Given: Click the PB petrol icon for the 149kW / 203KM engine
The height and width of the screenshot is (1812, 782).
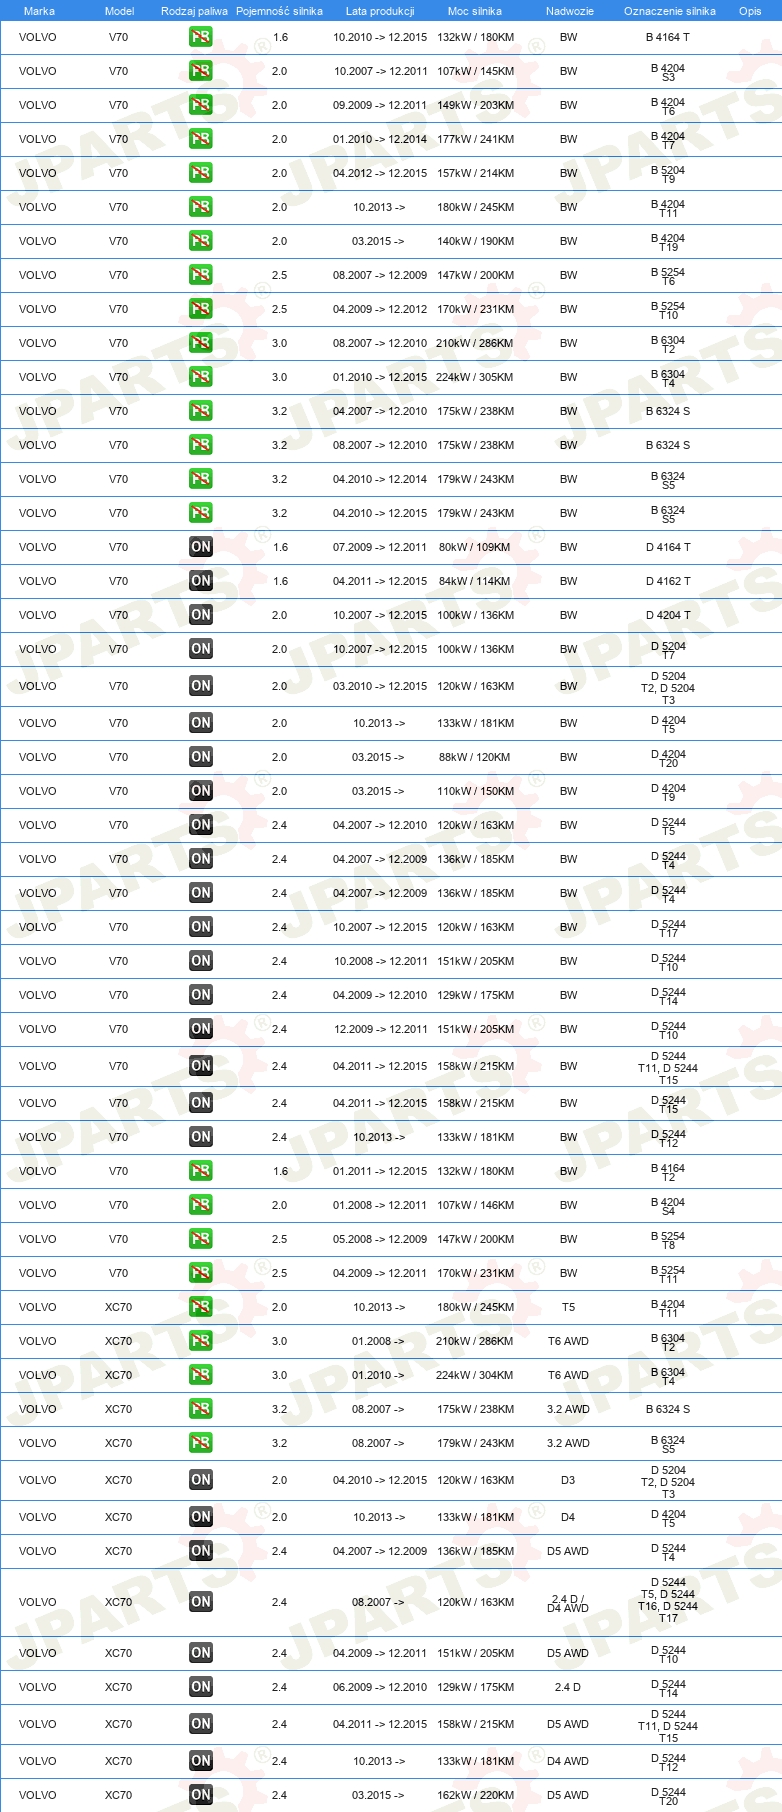Looking at the screenshot, I should (200, 105).
